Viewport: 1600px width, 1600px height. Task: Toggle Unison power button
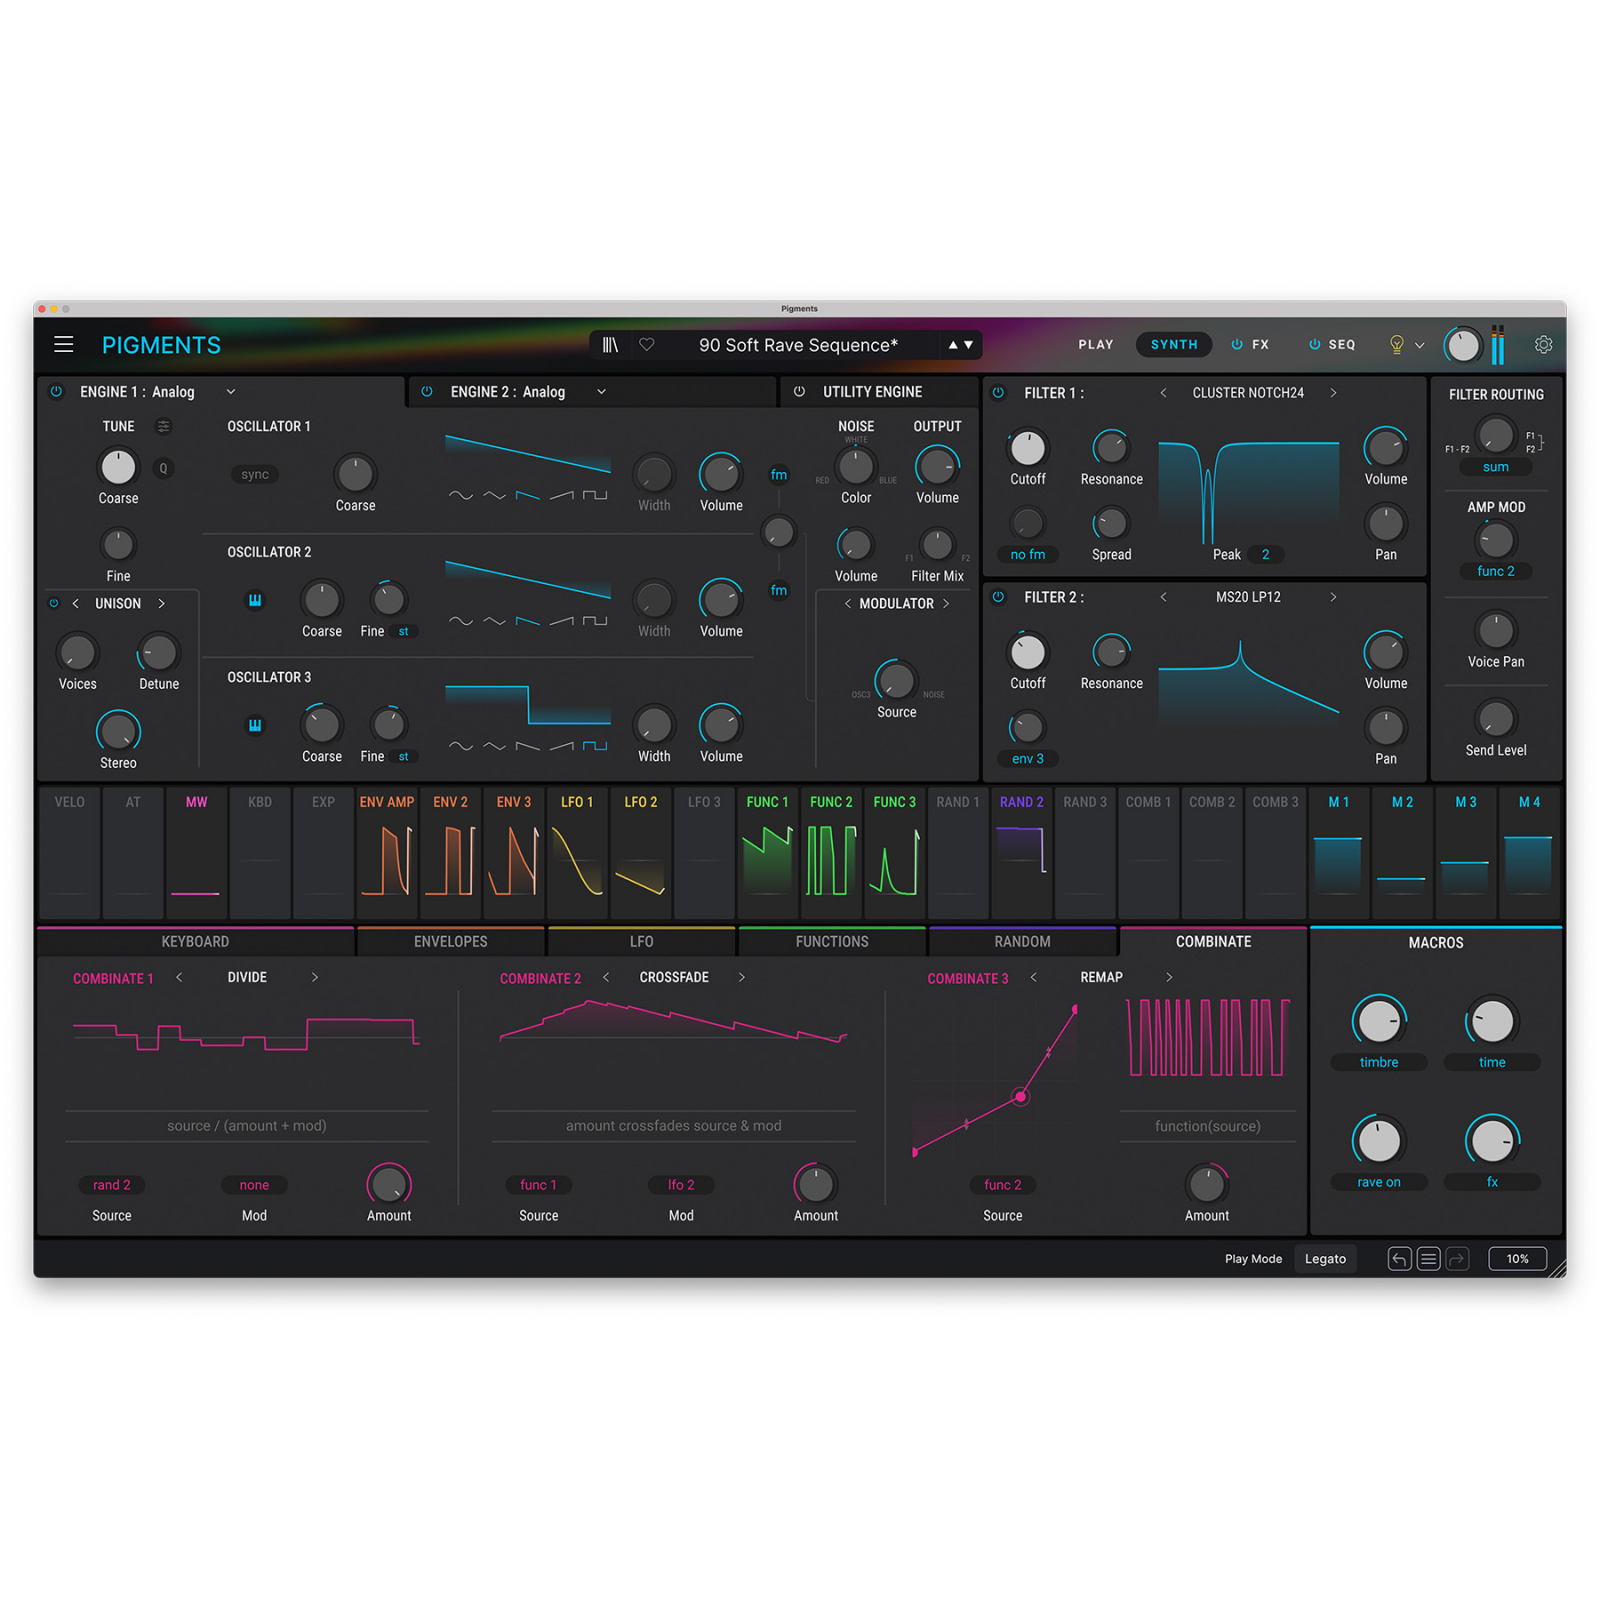point(54,603)
